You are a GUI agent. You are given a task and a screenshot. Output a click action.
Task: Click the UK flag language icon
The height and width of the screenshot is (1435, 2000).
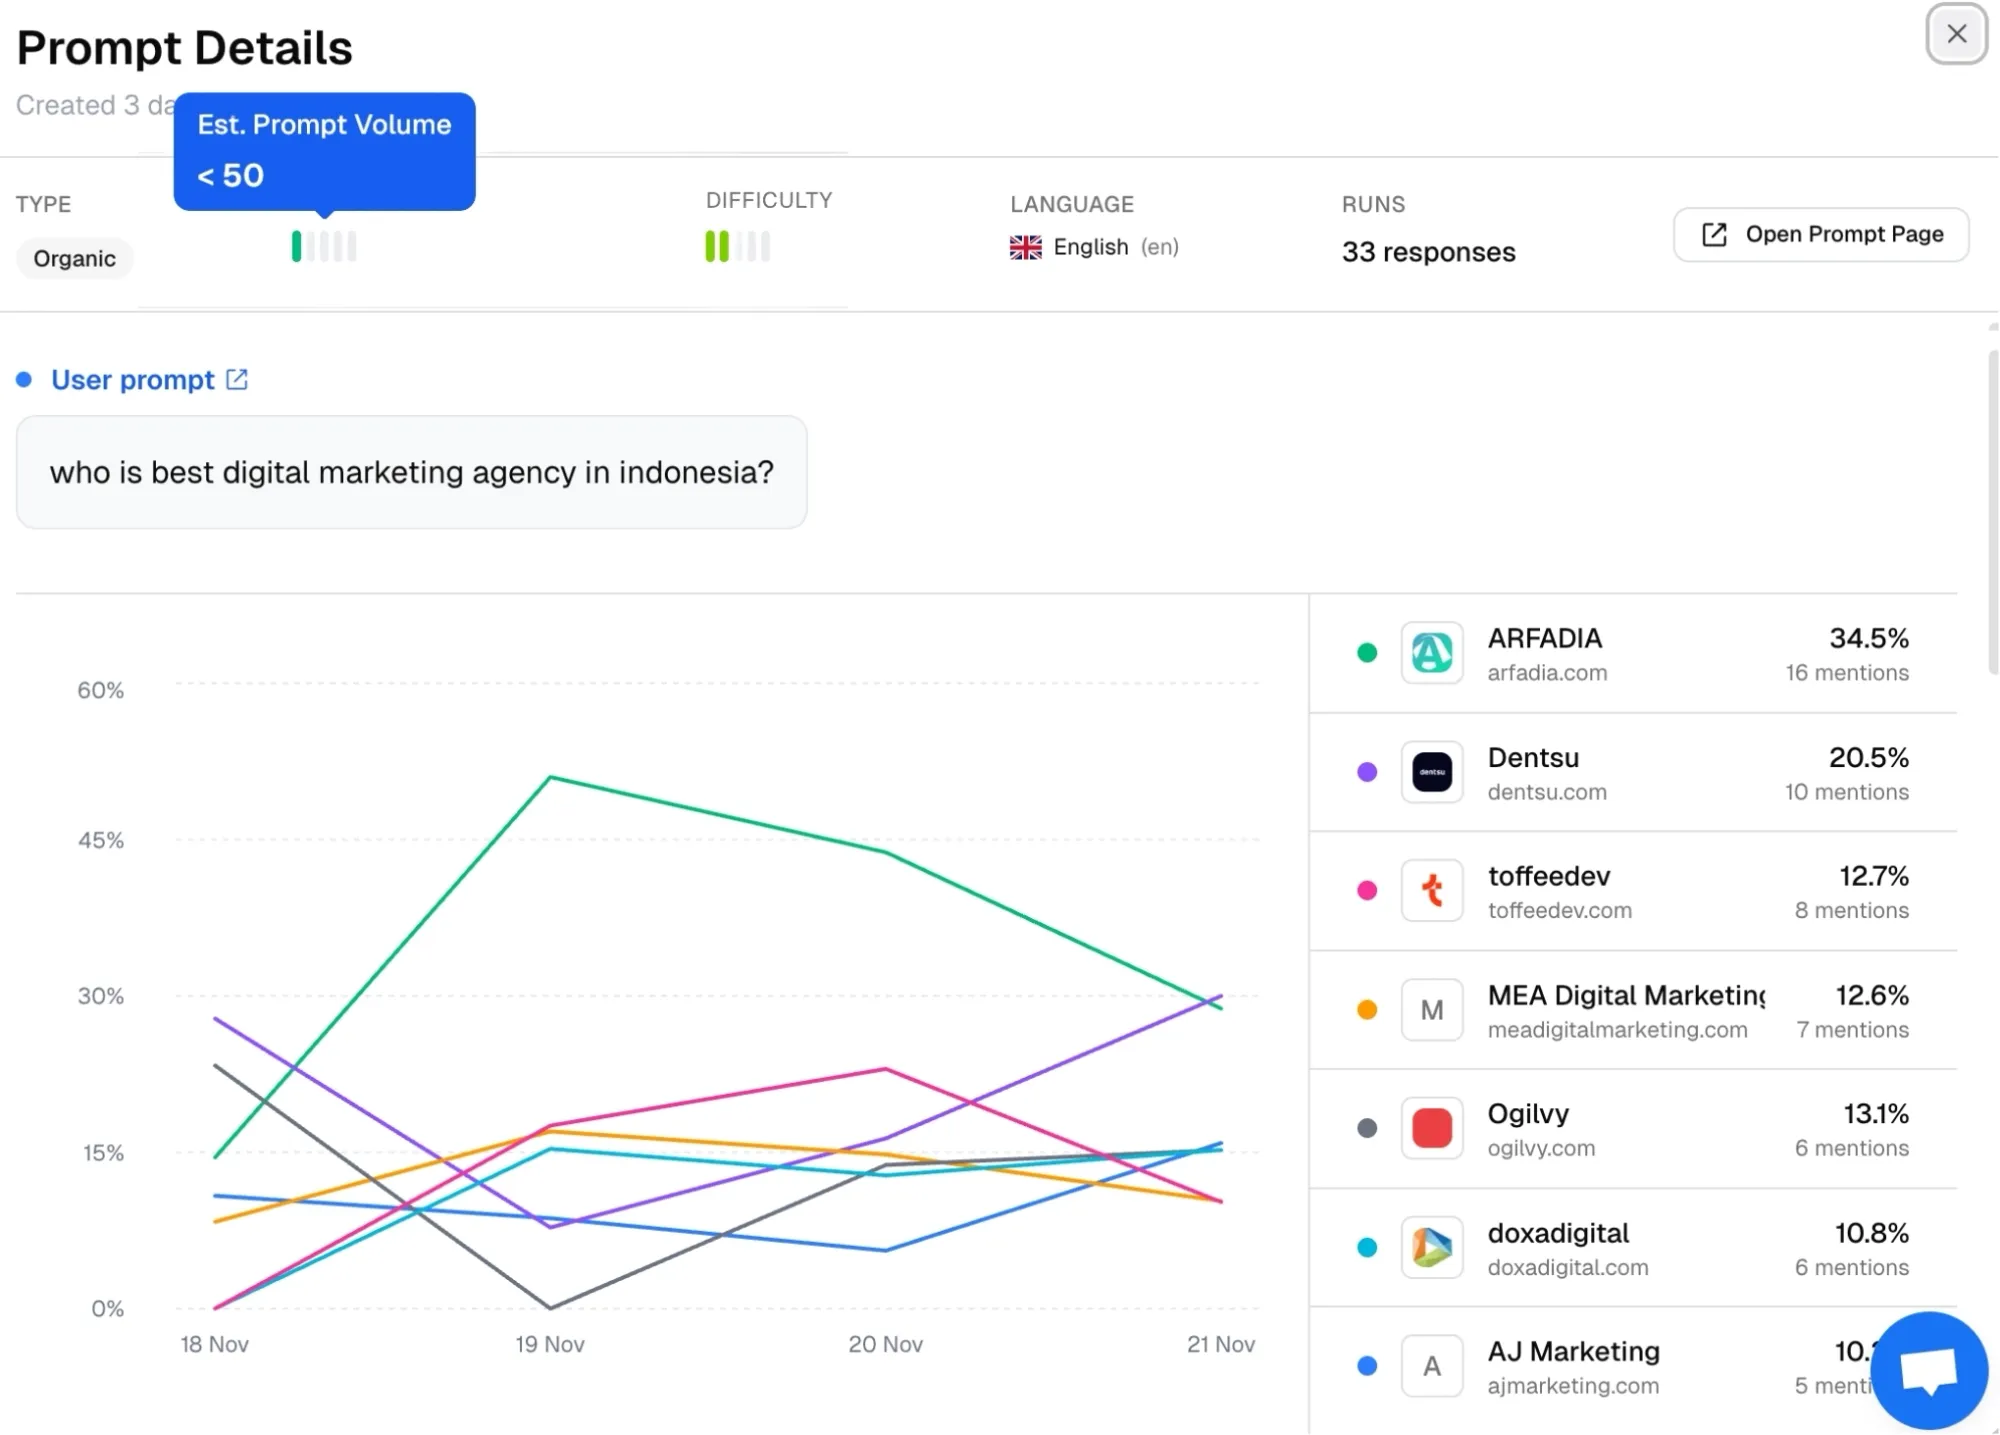(x=1025, y=247)
